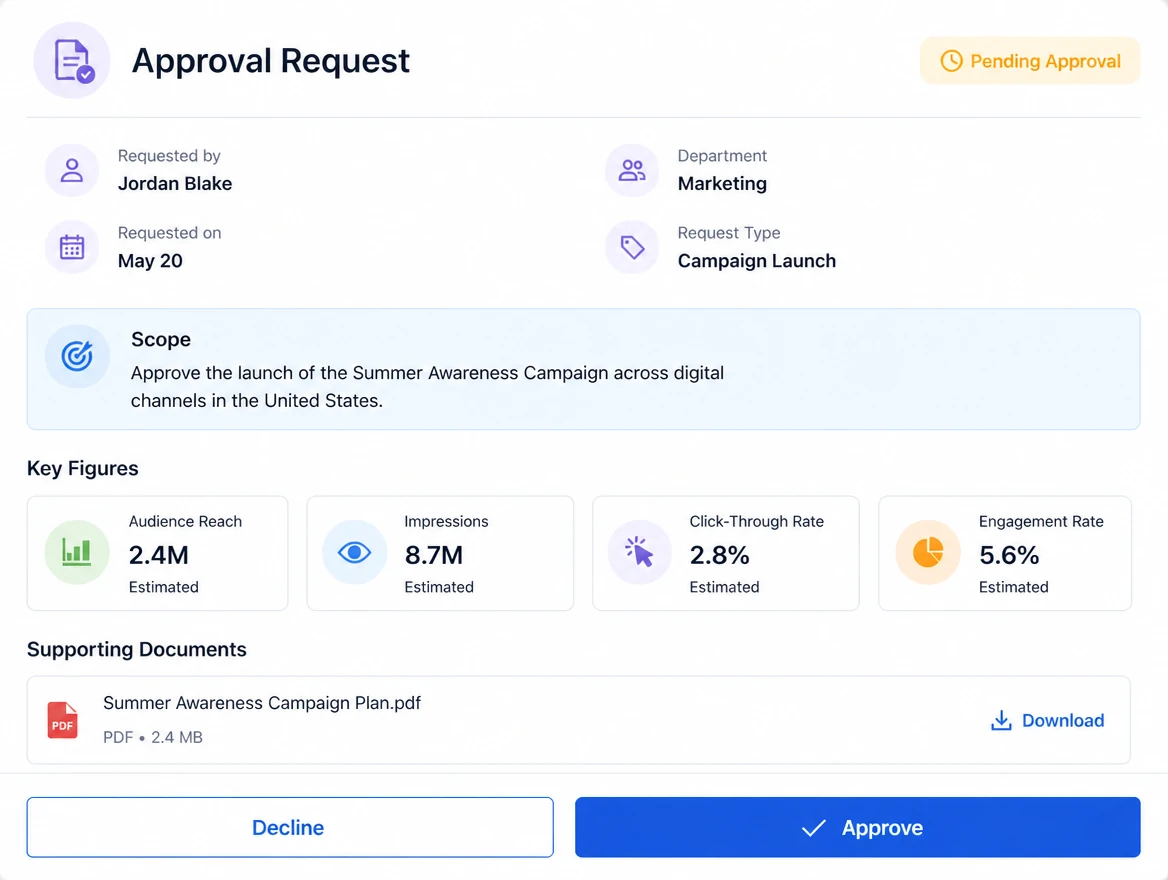Click the requester name Jordan Blake
1168x880 pixels.
(175, 183)
